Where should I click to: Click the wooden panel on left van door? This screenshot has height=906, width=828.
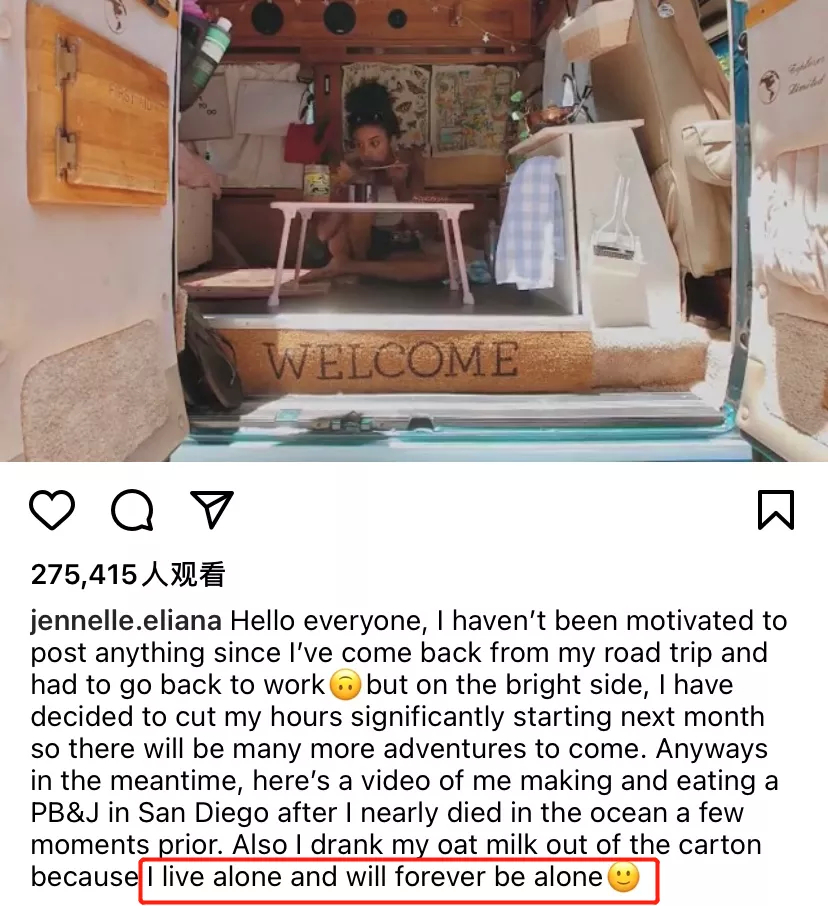click(98, 110)
